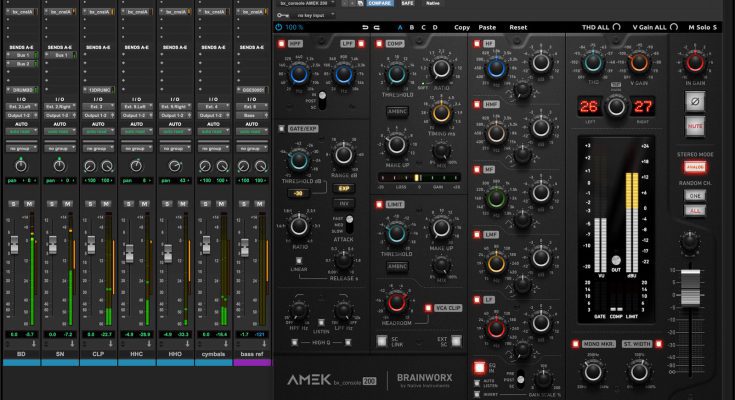The height and width of the screenshot is (400, 735).
Task: Click the CLP channel volume fader
Action: coord(93,243)
